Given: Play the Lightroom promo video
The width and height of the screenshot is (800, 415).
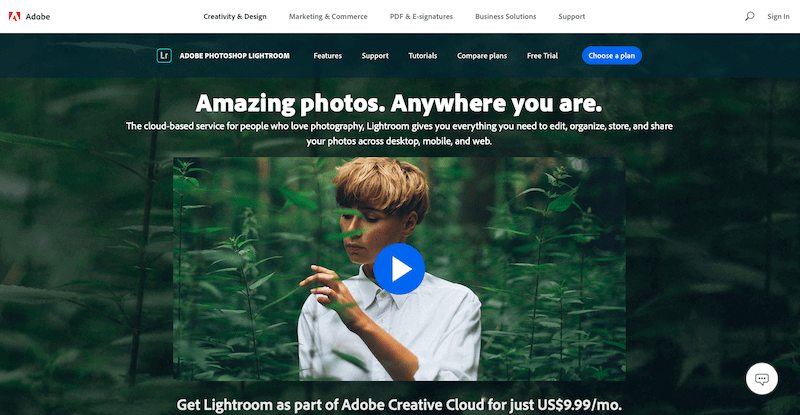Looking at the screenshot, I should pyautogui.click(x=399, y=269).
